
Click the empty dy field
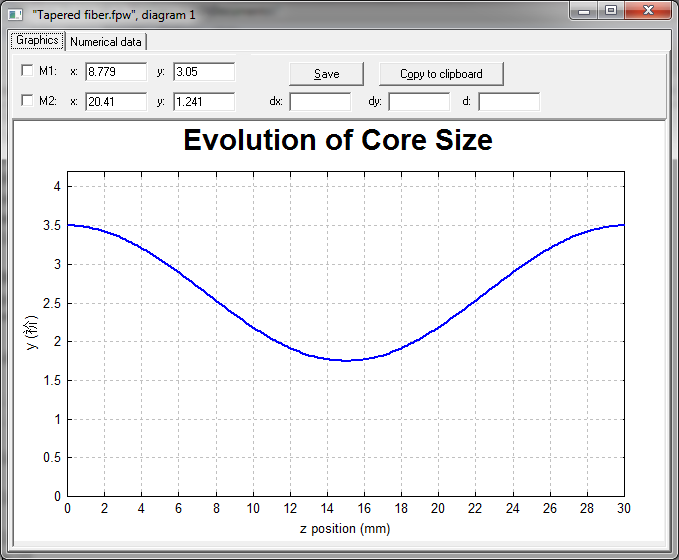pyautogui.click(x=419, y=102)
